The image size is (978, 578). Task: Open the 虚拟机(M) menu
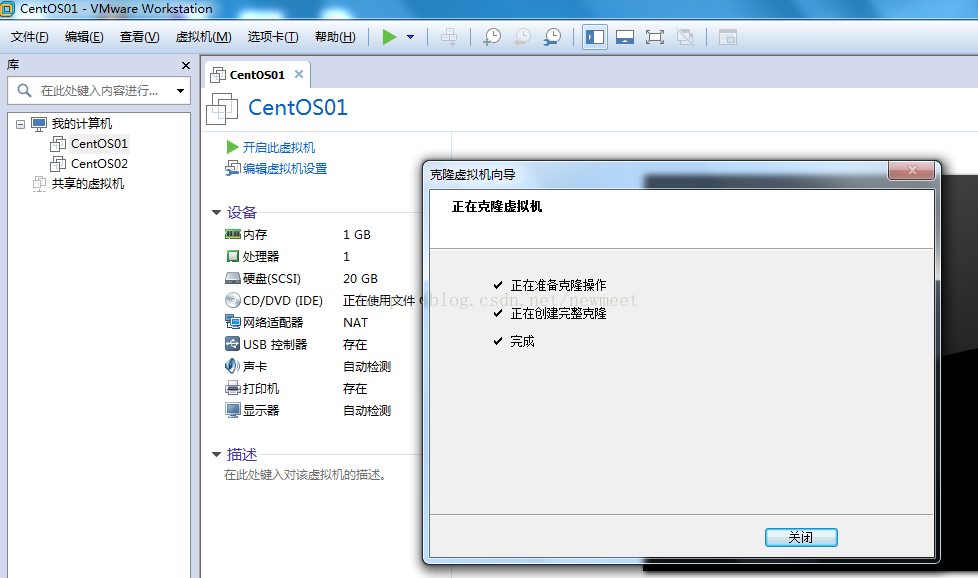tap(203, 37)
